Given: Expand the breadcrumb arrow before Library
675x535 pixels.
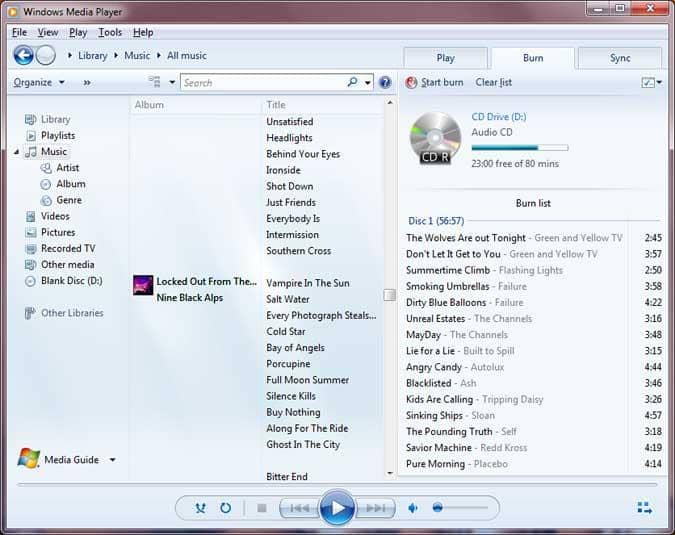Looking at the screenshot, I should (x=70, y=56).
